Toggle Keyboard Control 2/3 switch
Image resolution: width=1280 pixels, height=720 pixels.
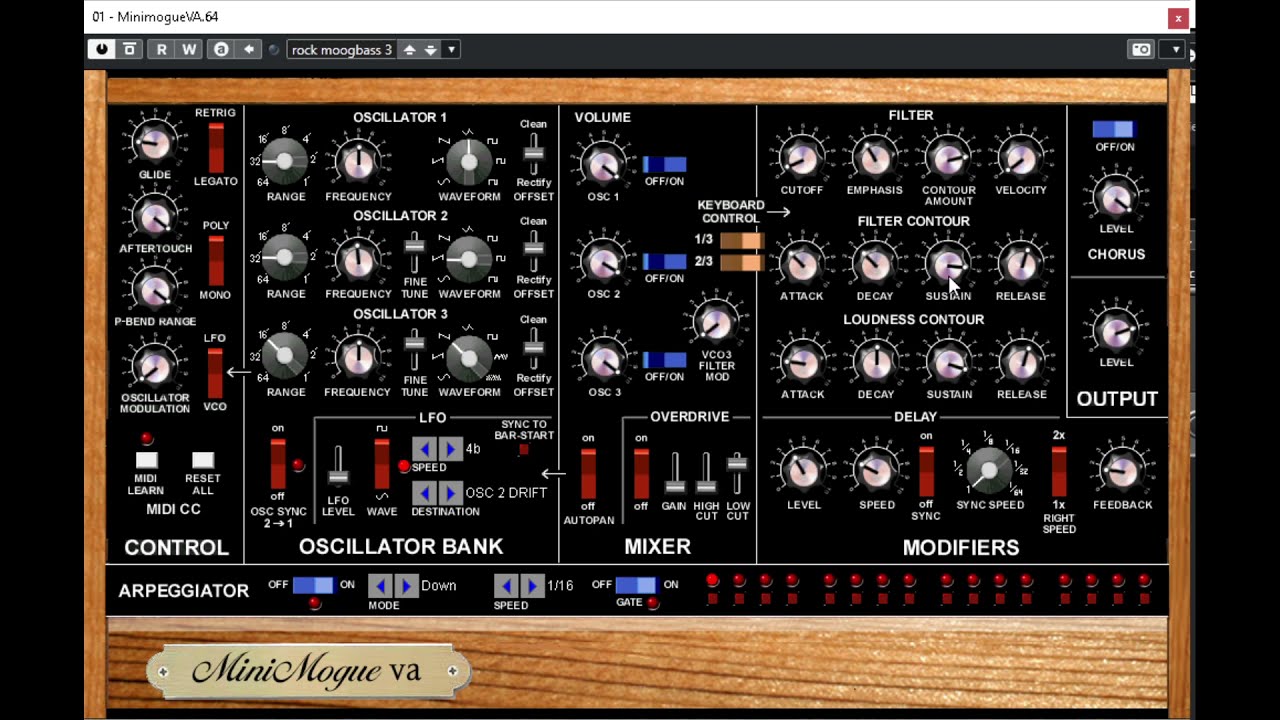click(741, 262)
